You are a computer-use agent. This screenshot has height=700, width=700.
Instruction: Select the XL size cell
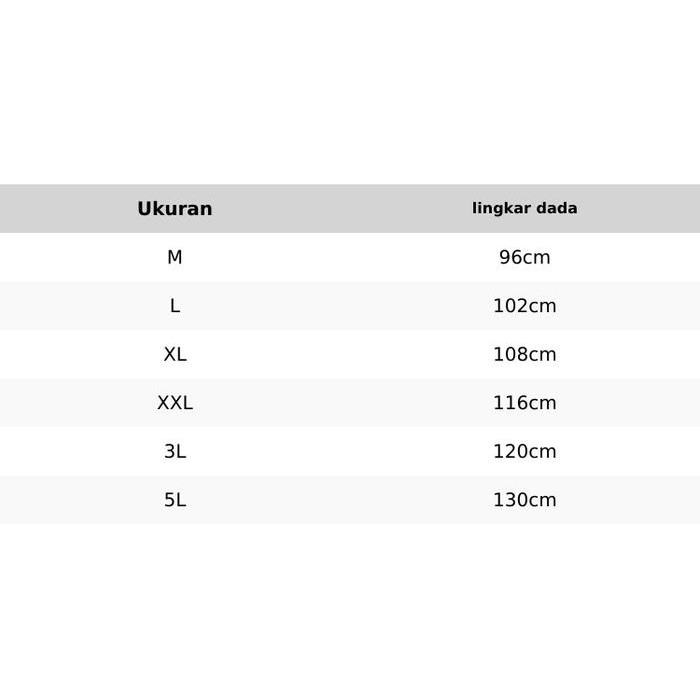click(x=175, y=354)
